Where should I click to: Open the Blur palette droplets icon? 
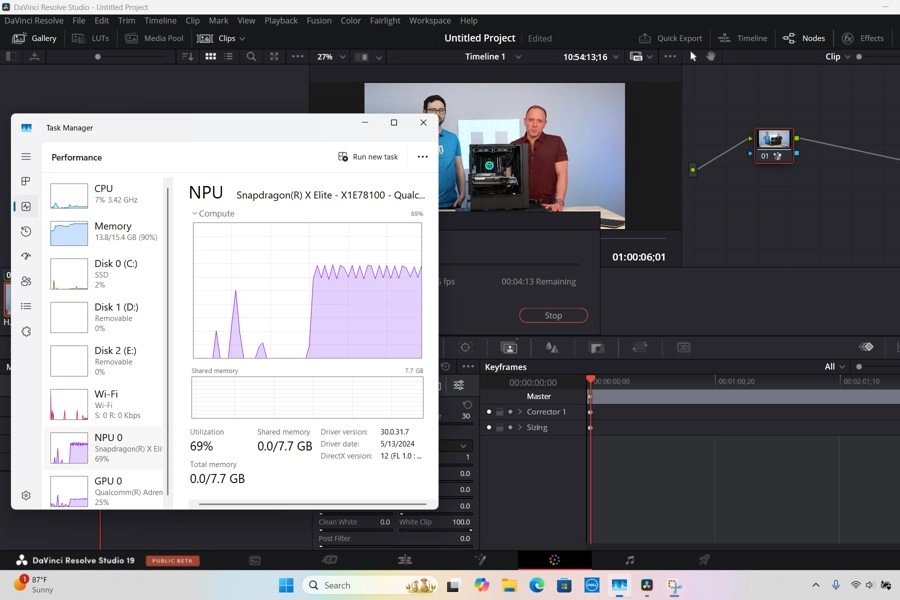(552, 347)
